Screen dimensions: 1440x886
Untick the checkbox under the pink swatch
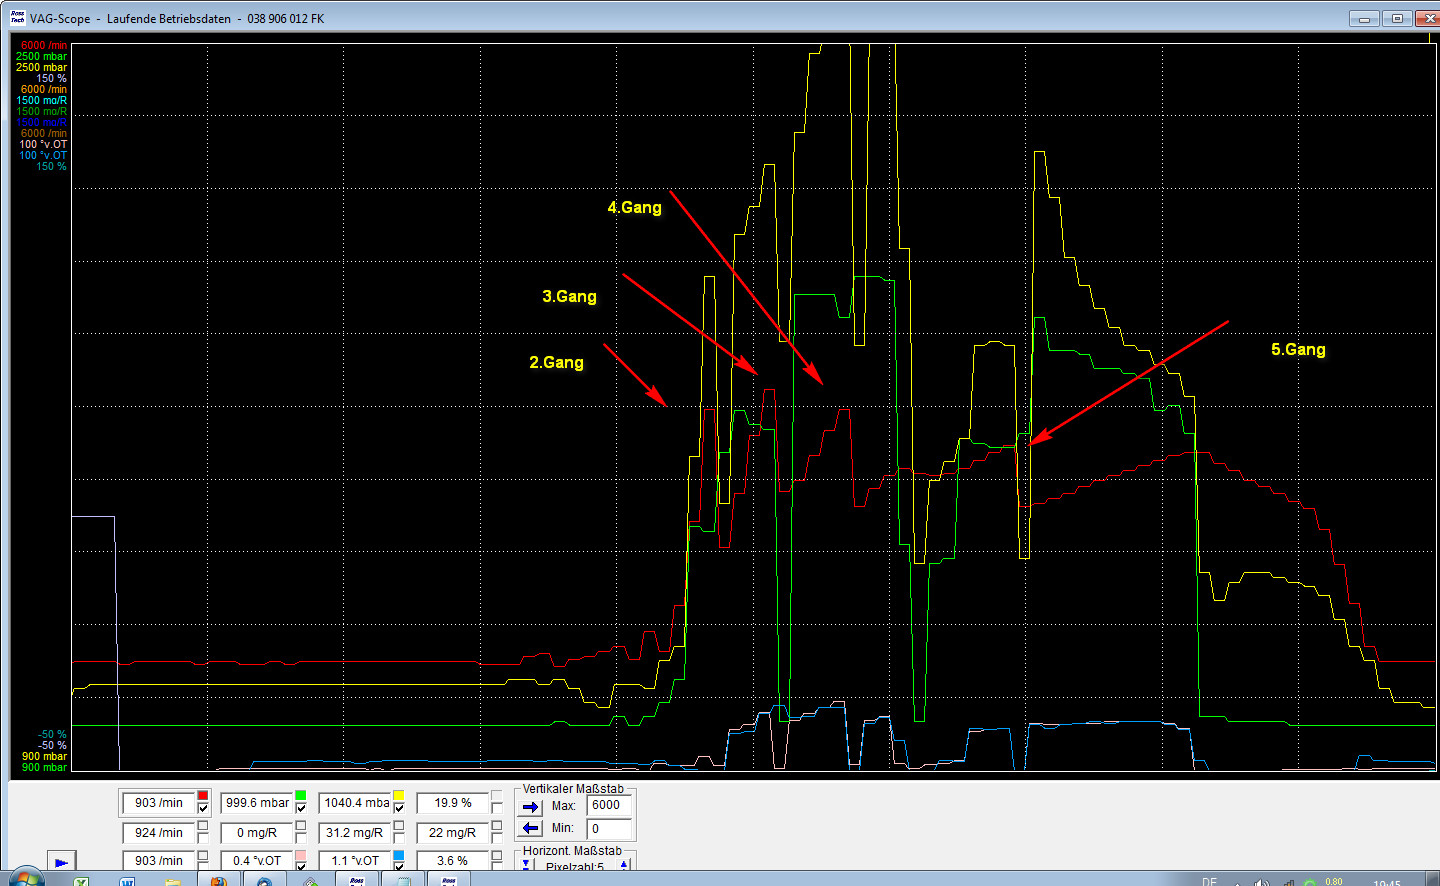300,866
